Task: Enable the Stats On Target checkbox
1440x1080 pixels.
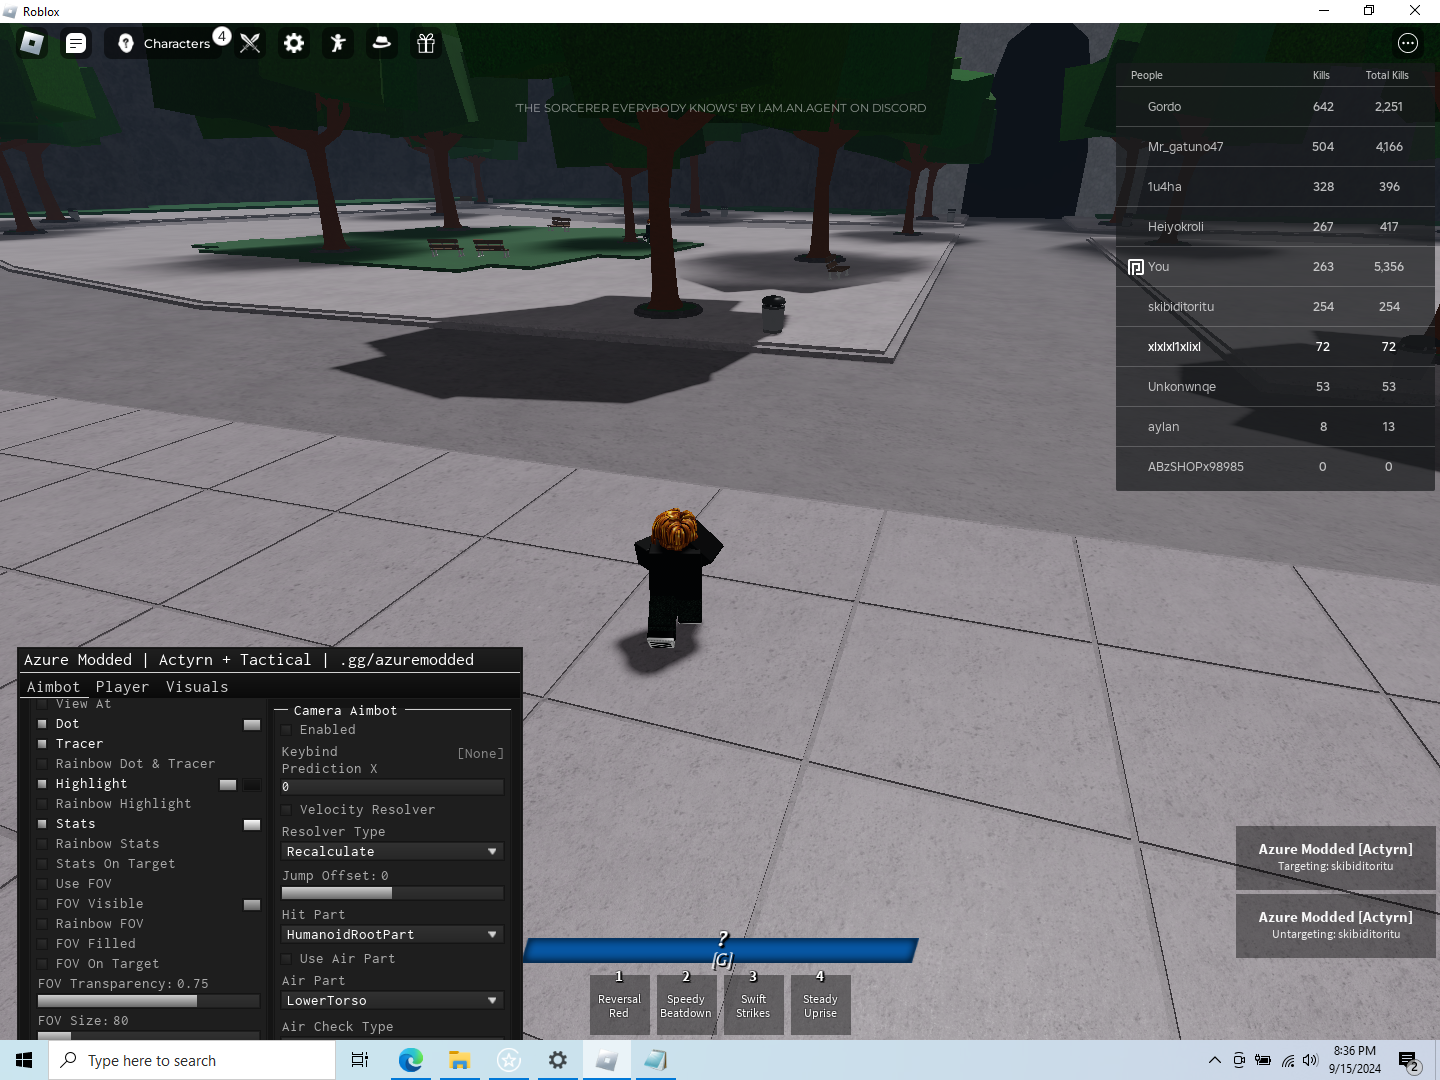Action: [42, 863]
